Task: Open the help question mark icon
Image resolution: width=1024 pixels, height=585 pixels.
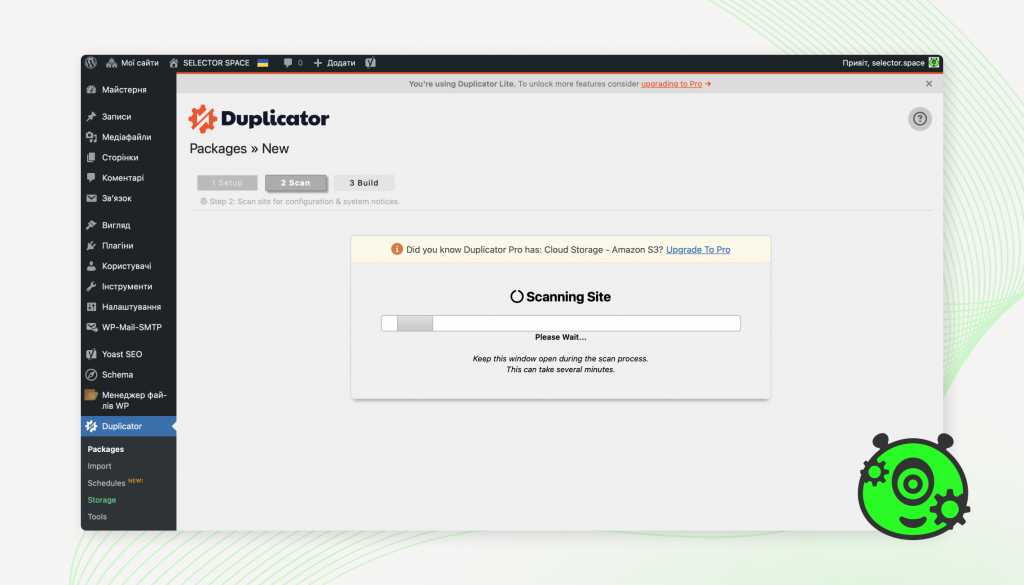Action: [919, 118]
